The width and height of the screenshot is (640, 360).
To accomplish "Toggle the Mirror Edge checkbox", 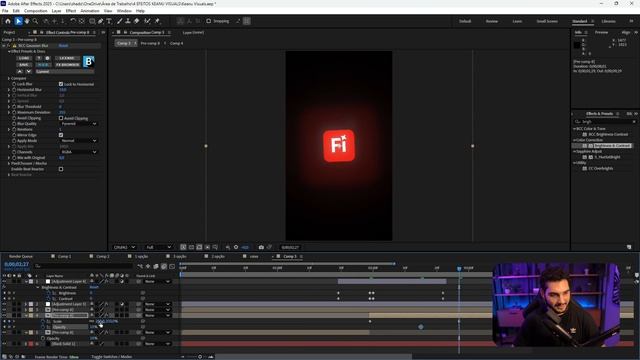I will click(61, 135).
